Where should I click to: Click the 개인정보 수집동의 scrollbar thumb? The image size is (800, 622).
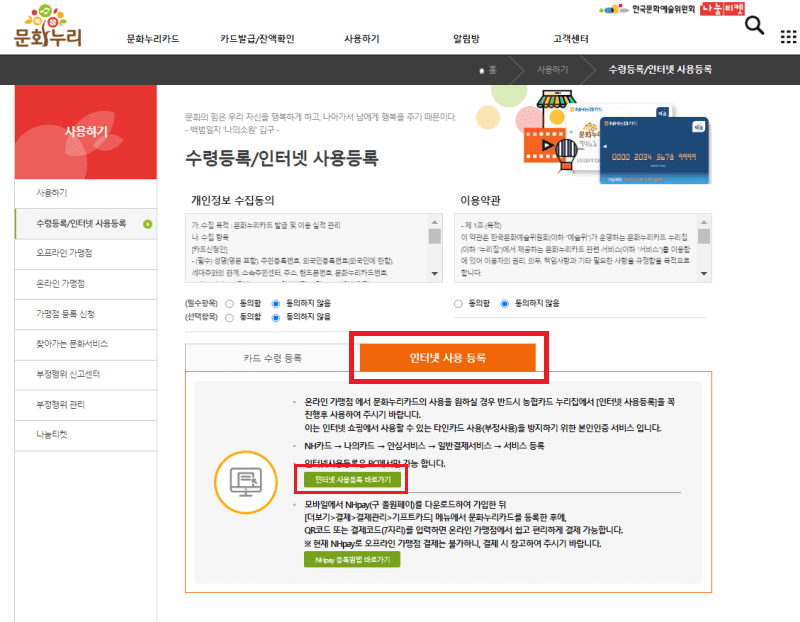pos(434,236)
